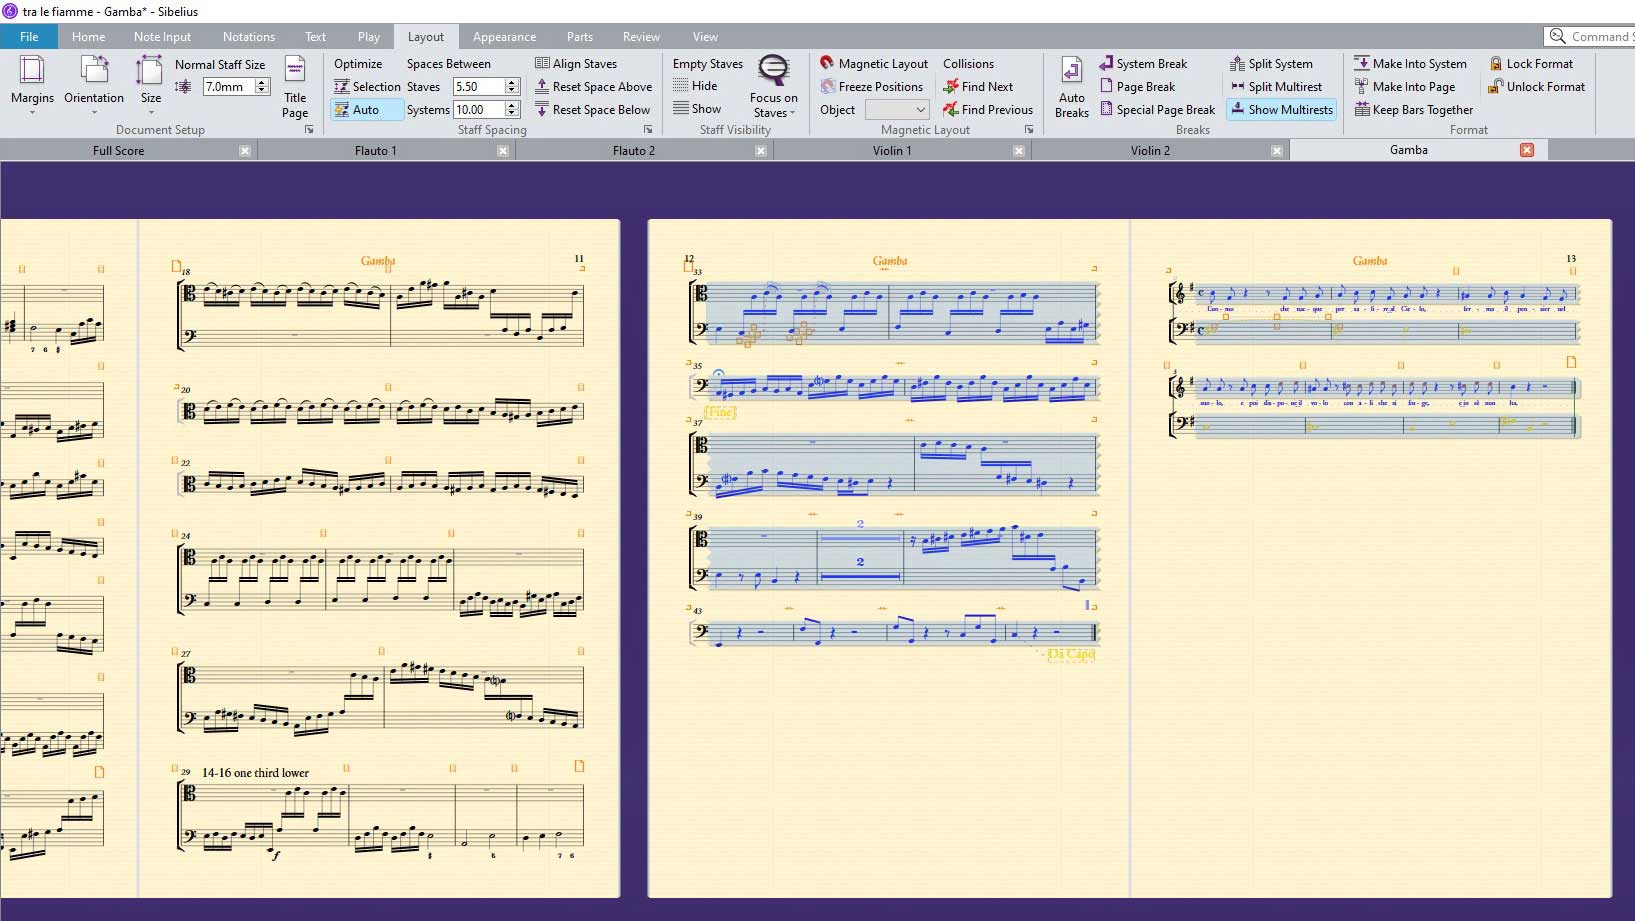Click Reset Space Below

pos(593,110)
